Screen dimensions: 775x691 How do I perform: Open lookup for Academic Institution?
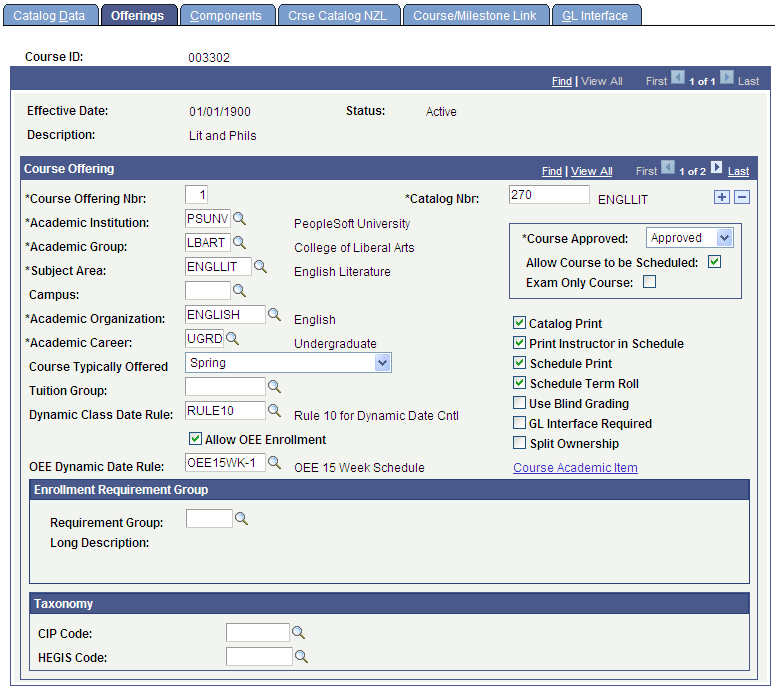coord(240,218)
